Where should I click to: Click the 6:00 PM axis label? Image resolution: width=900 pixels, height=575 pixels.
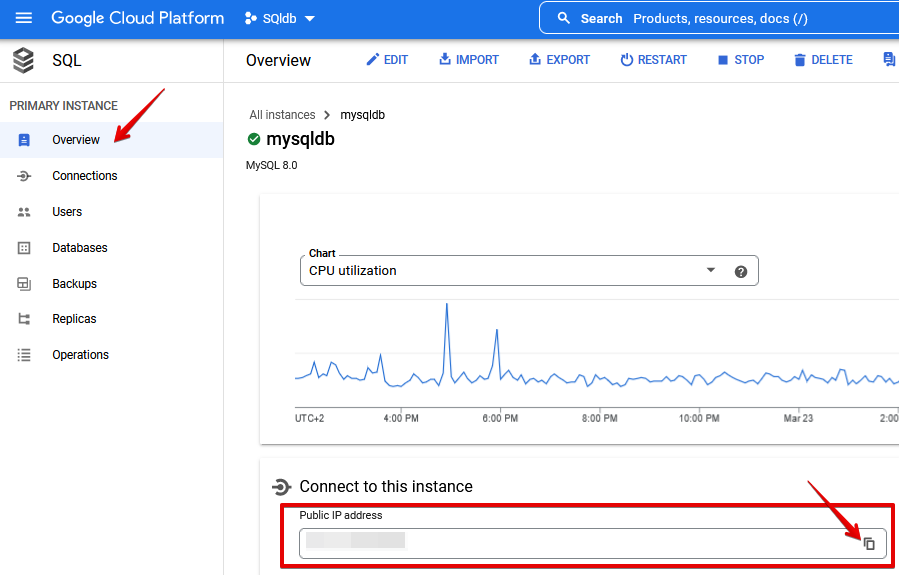point(500,418)
